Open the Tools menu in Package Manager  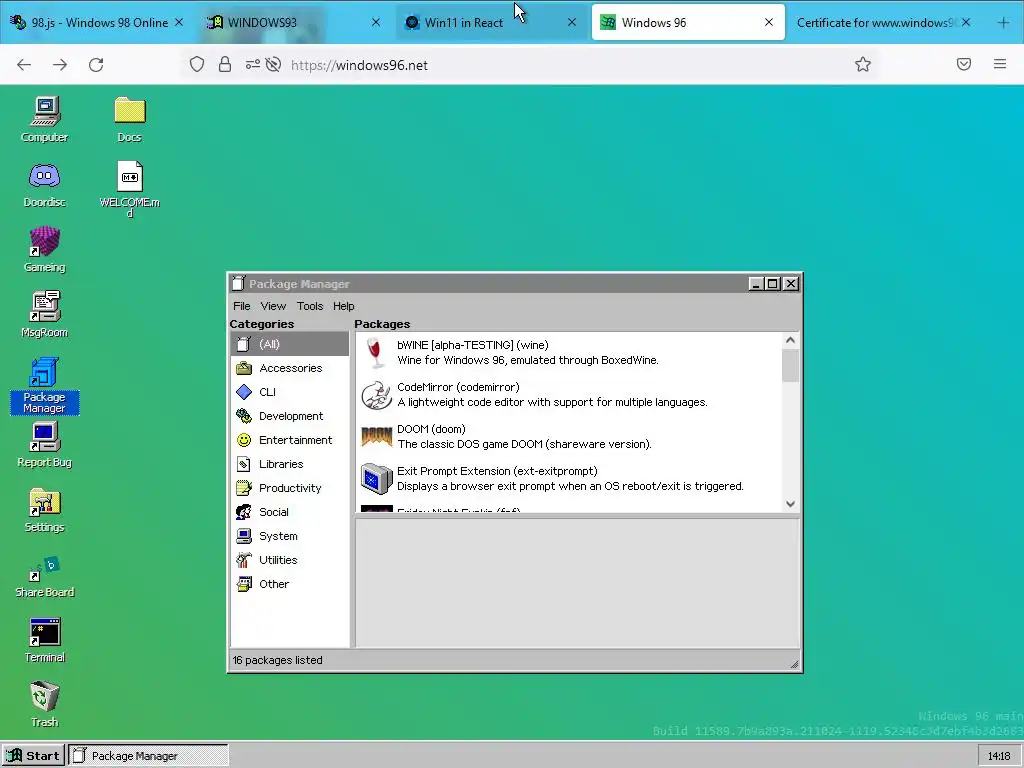pyautogui.click(x=310, y=306)
